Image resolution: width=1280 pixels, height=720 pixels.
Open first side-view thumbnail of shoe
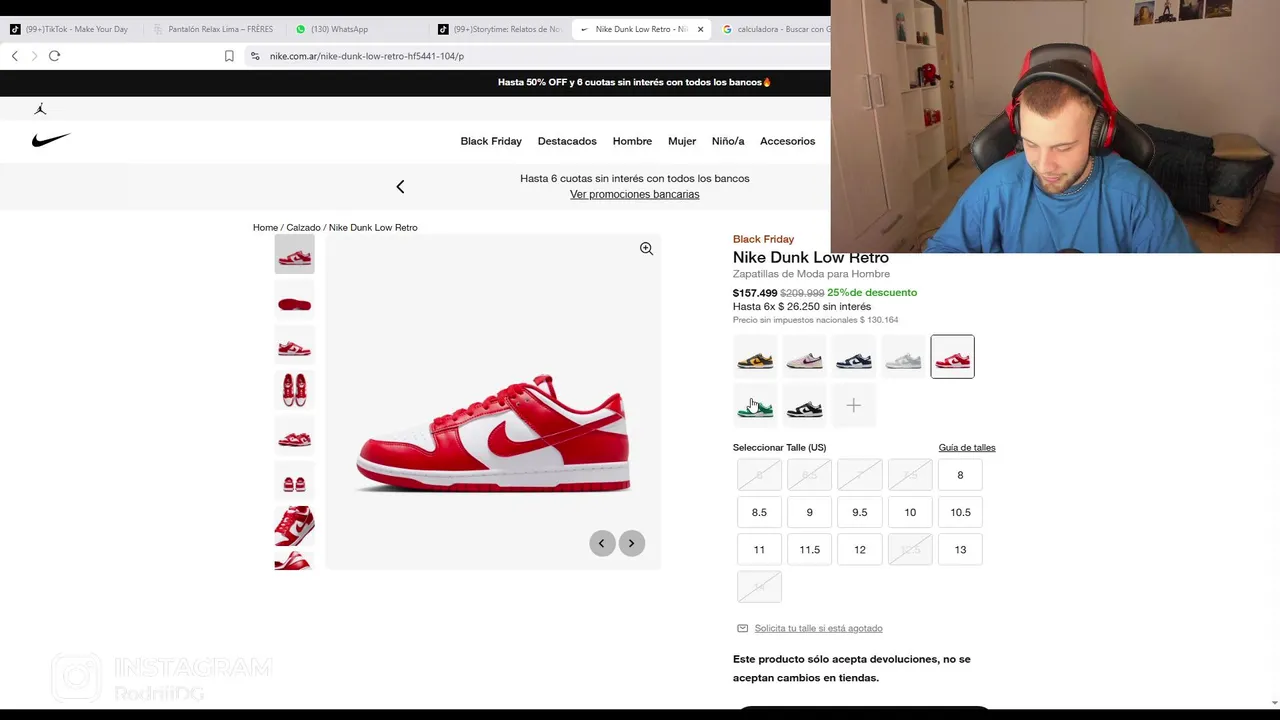pyautogui.click(x=294, y=255)
